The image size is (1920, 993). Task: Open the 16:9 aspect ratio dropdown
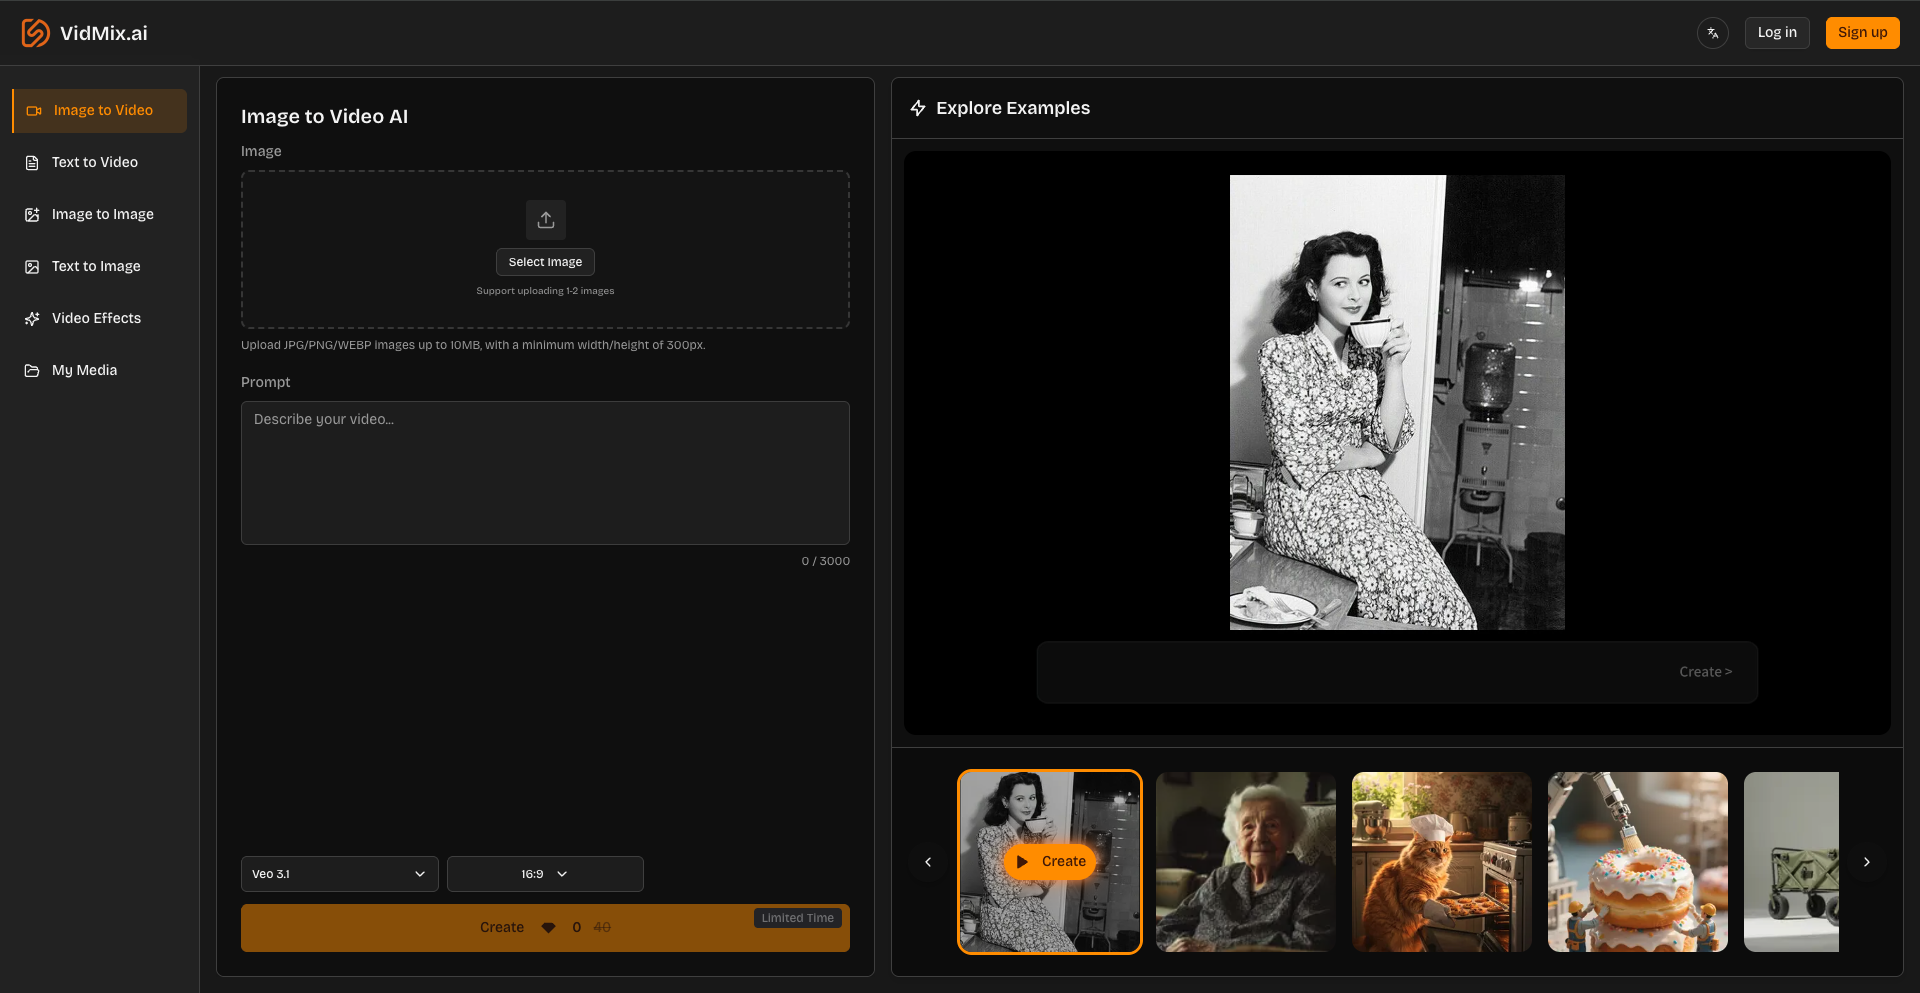545,873
